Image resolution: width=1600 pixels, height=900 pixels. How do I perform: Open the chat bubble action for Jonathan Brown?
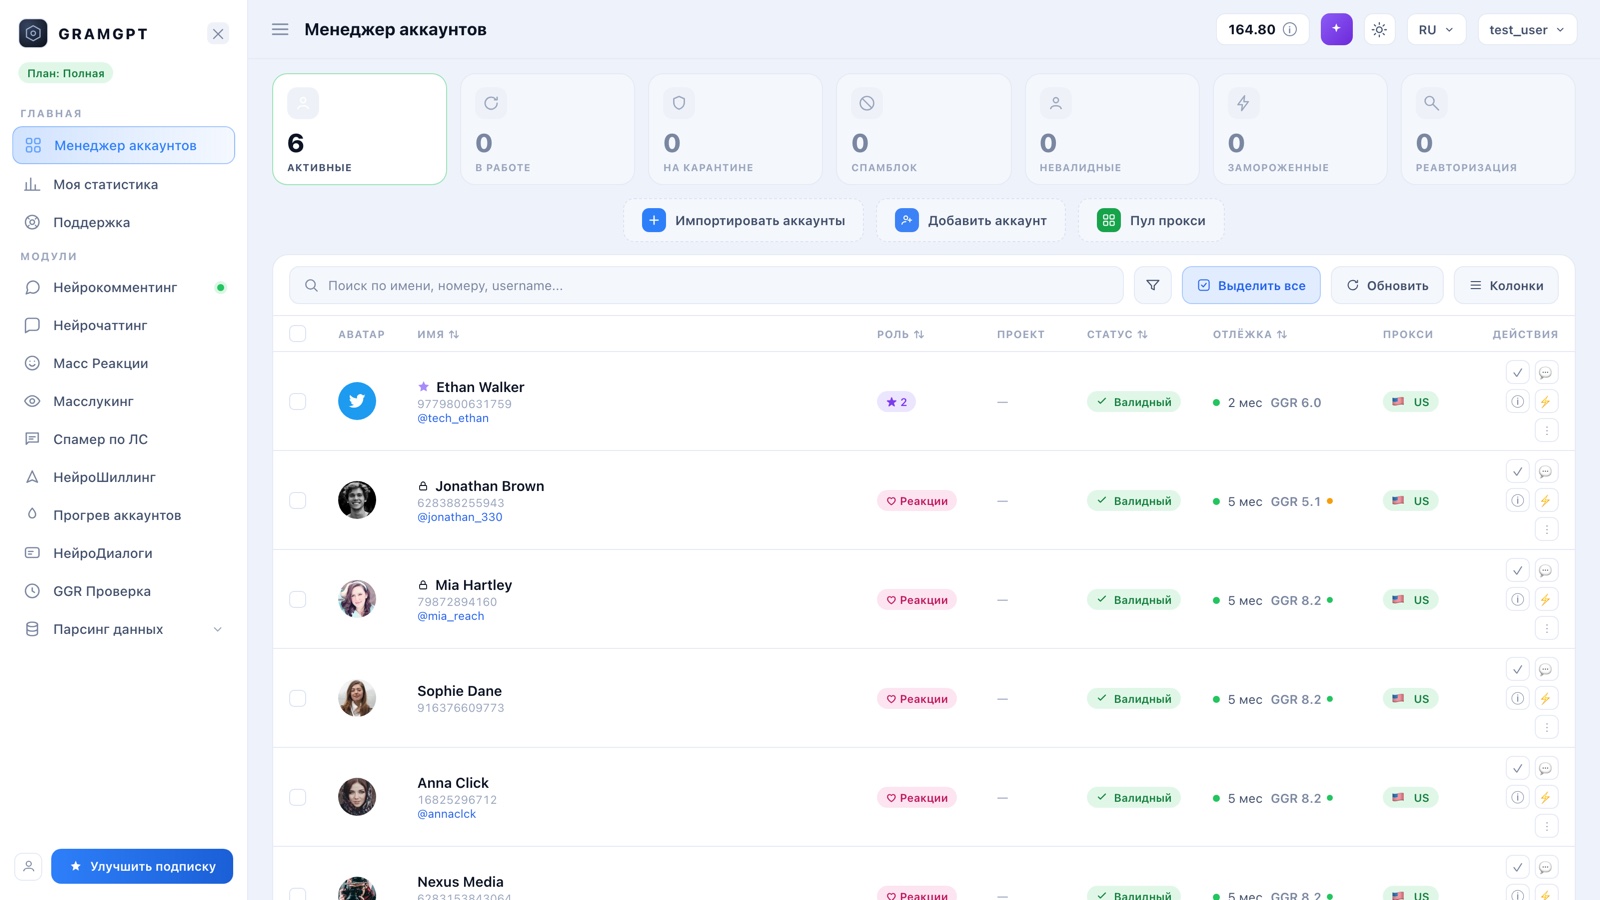coord(1546,472)
